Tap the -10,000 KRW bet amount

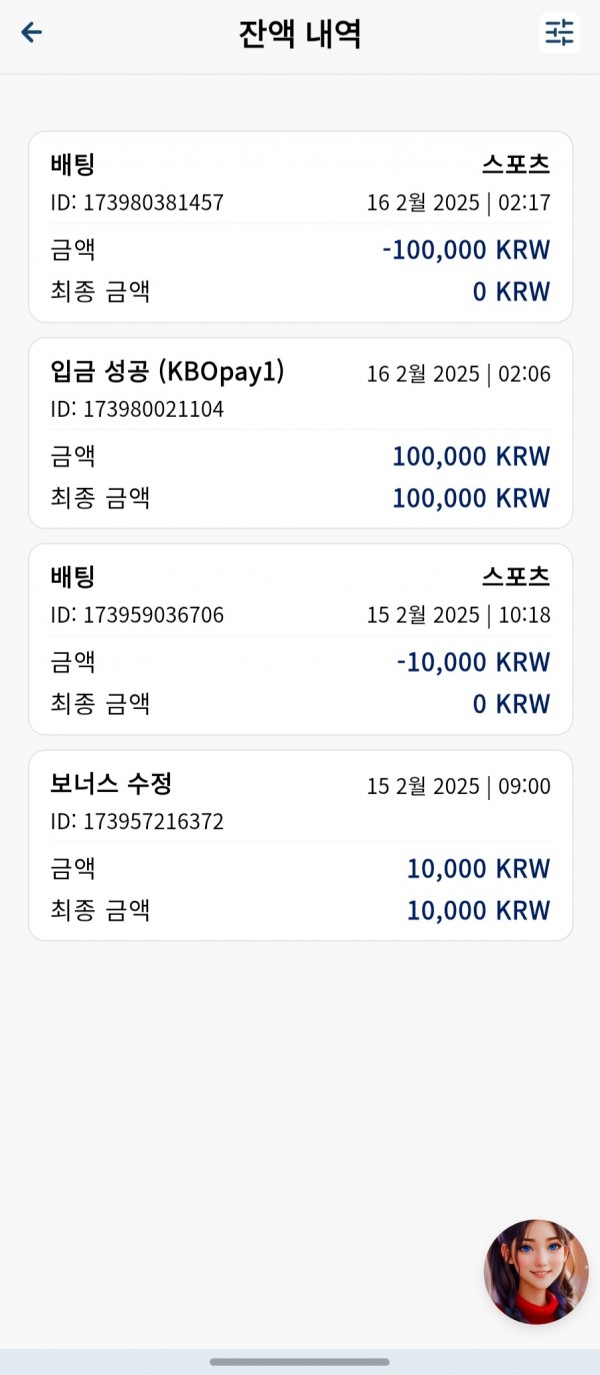(473, 662)
